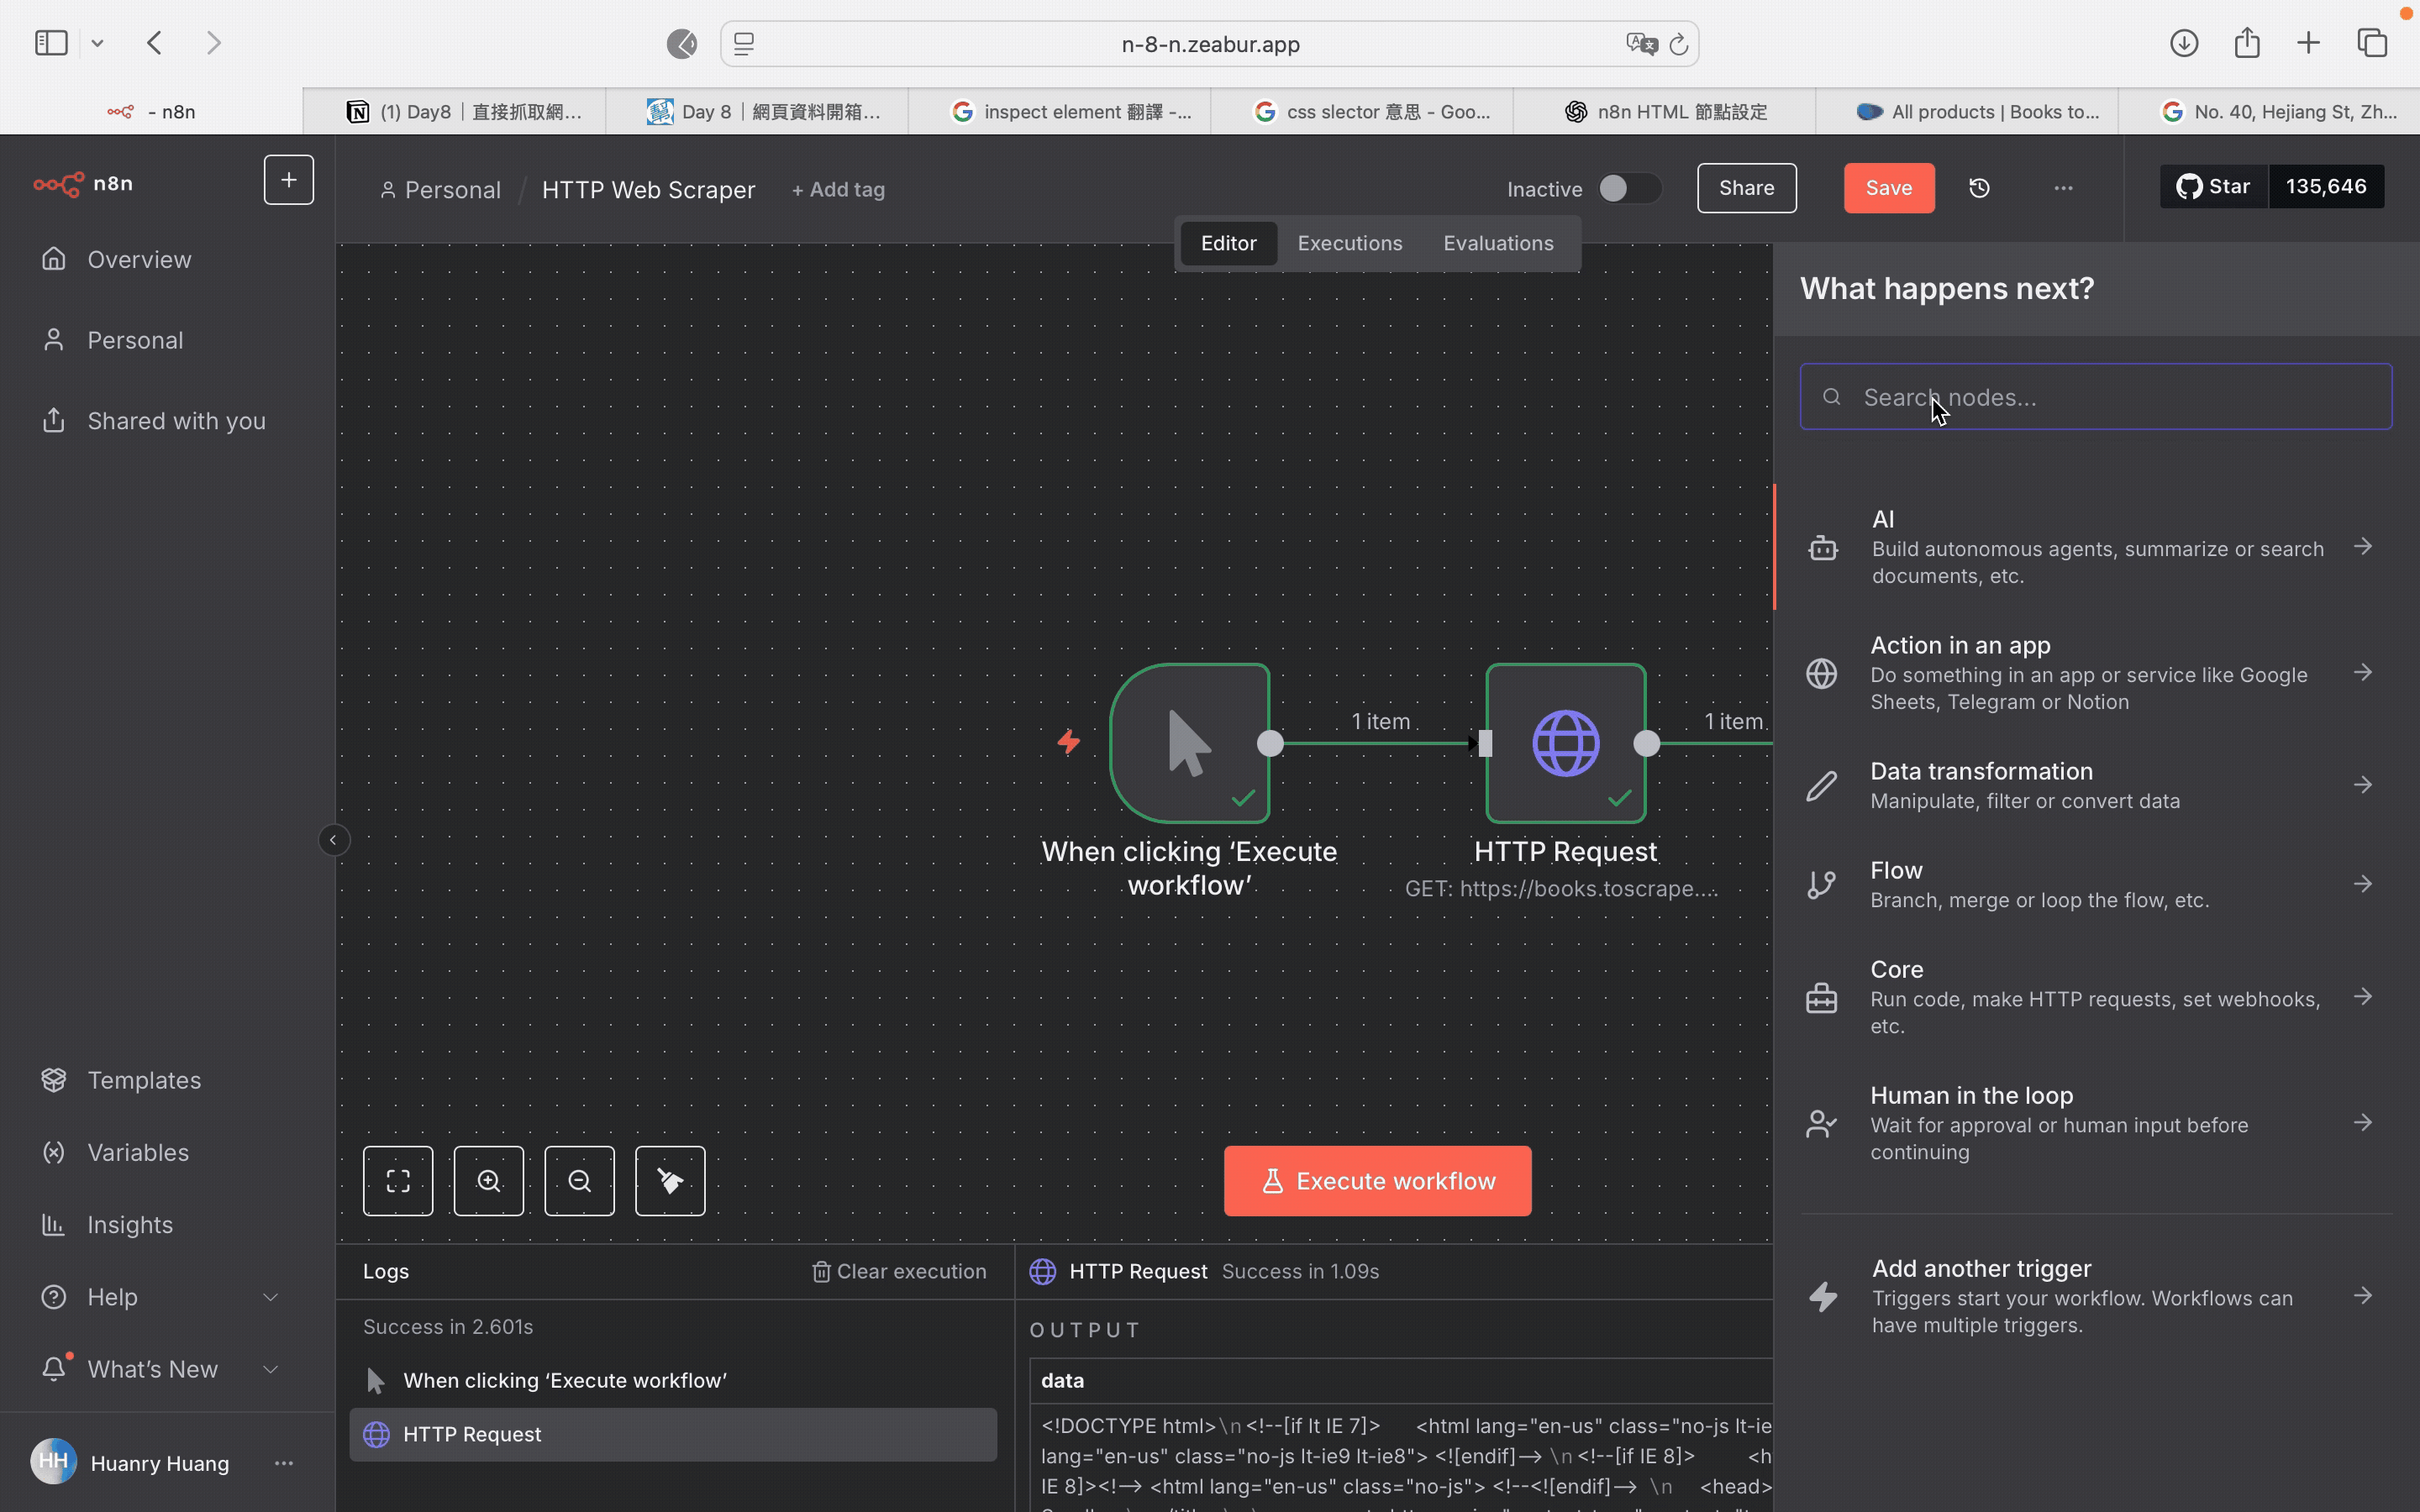Switch to inspect element 翻譯 browser tab
The width and height of the screenshot is (2420, 1512).
pos(1059,112)
